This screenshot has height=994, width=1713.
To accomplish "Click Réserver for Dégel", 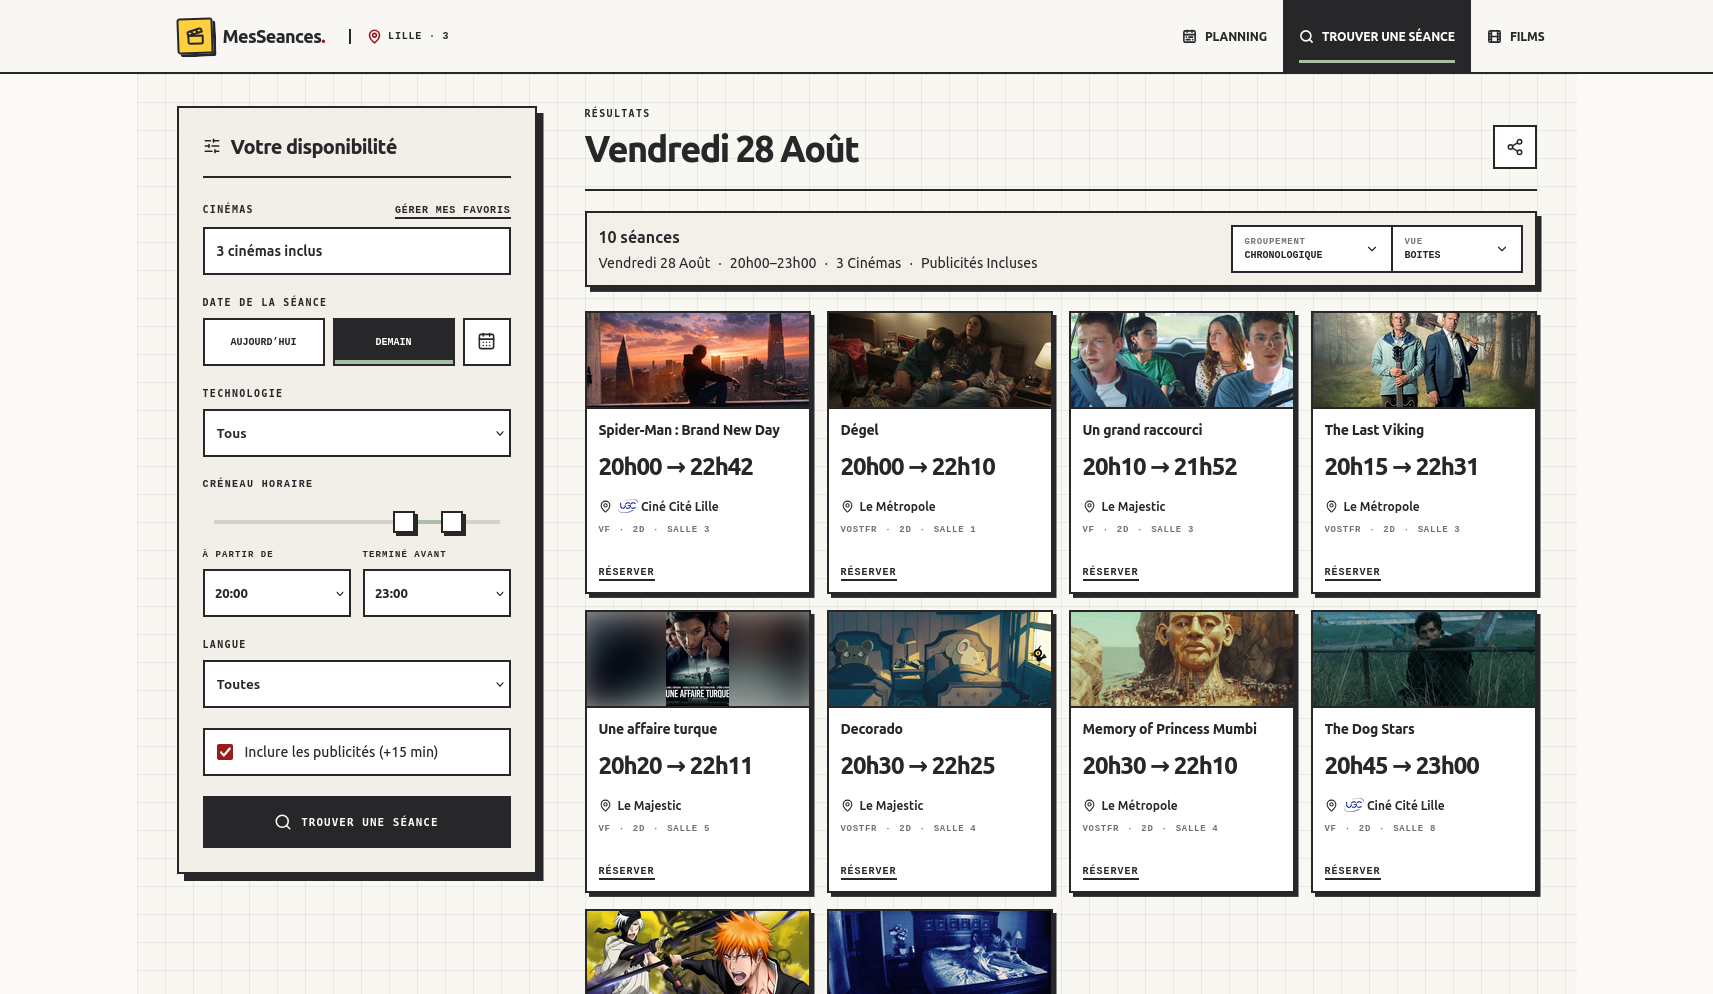I will tap(868, 572).
